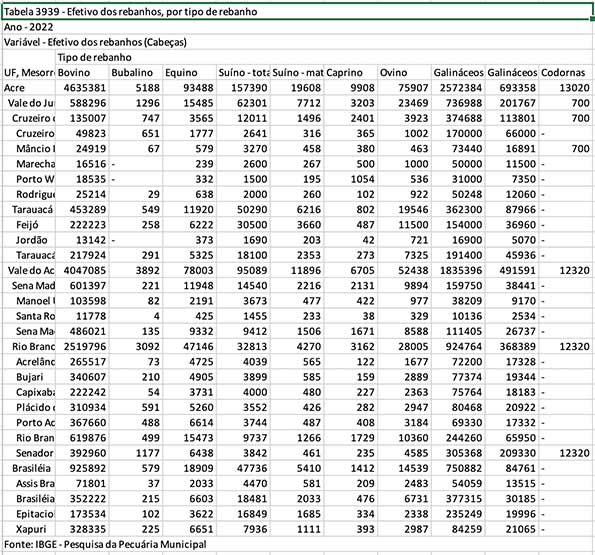Image resolution: width=595 pixels, height=555 pixels.
Task: Select the 'Feijó' row label cell
Action: 28,225
